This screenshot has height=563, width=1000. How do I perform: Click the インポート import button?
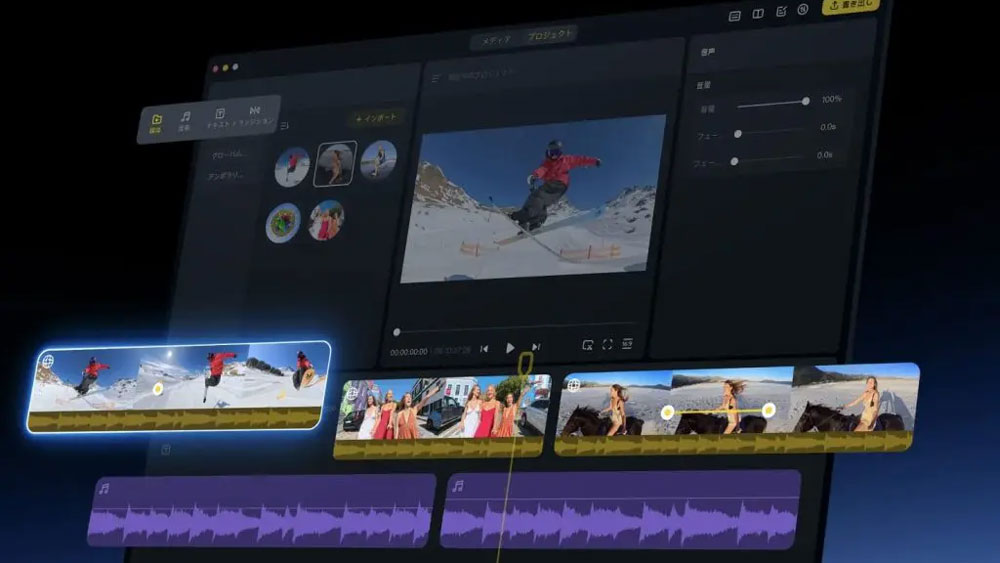(377, 118)
